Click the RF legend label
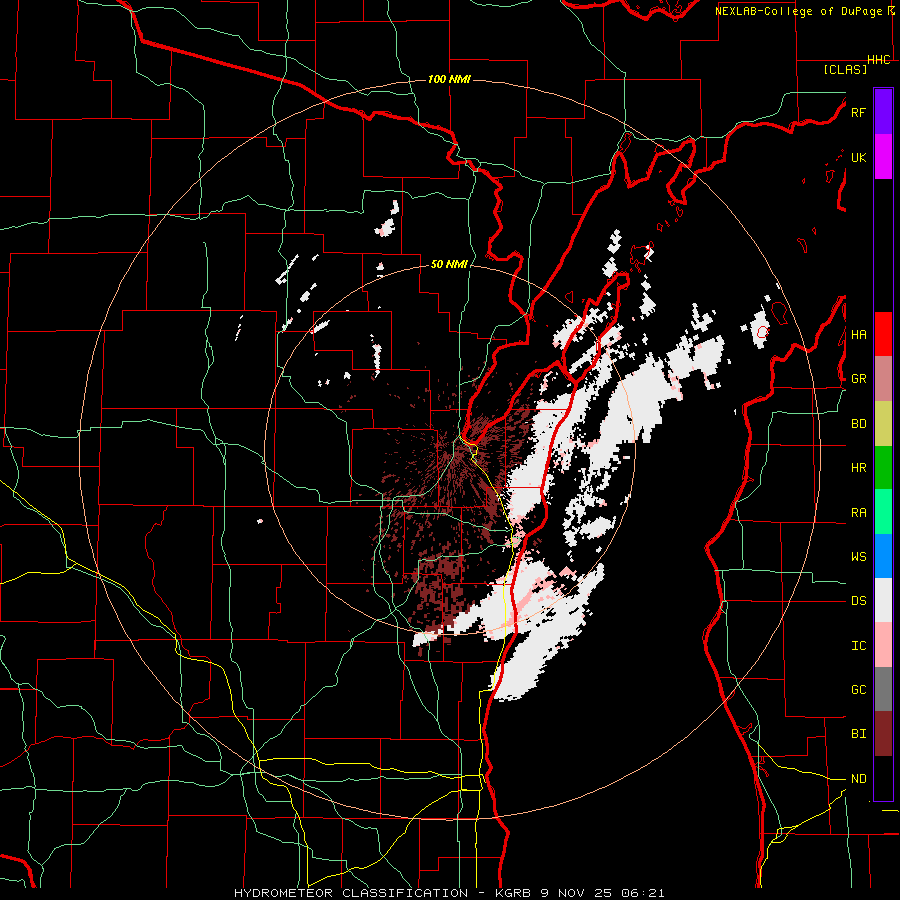This screenshot has height=900, width=900. click(858, 112)
